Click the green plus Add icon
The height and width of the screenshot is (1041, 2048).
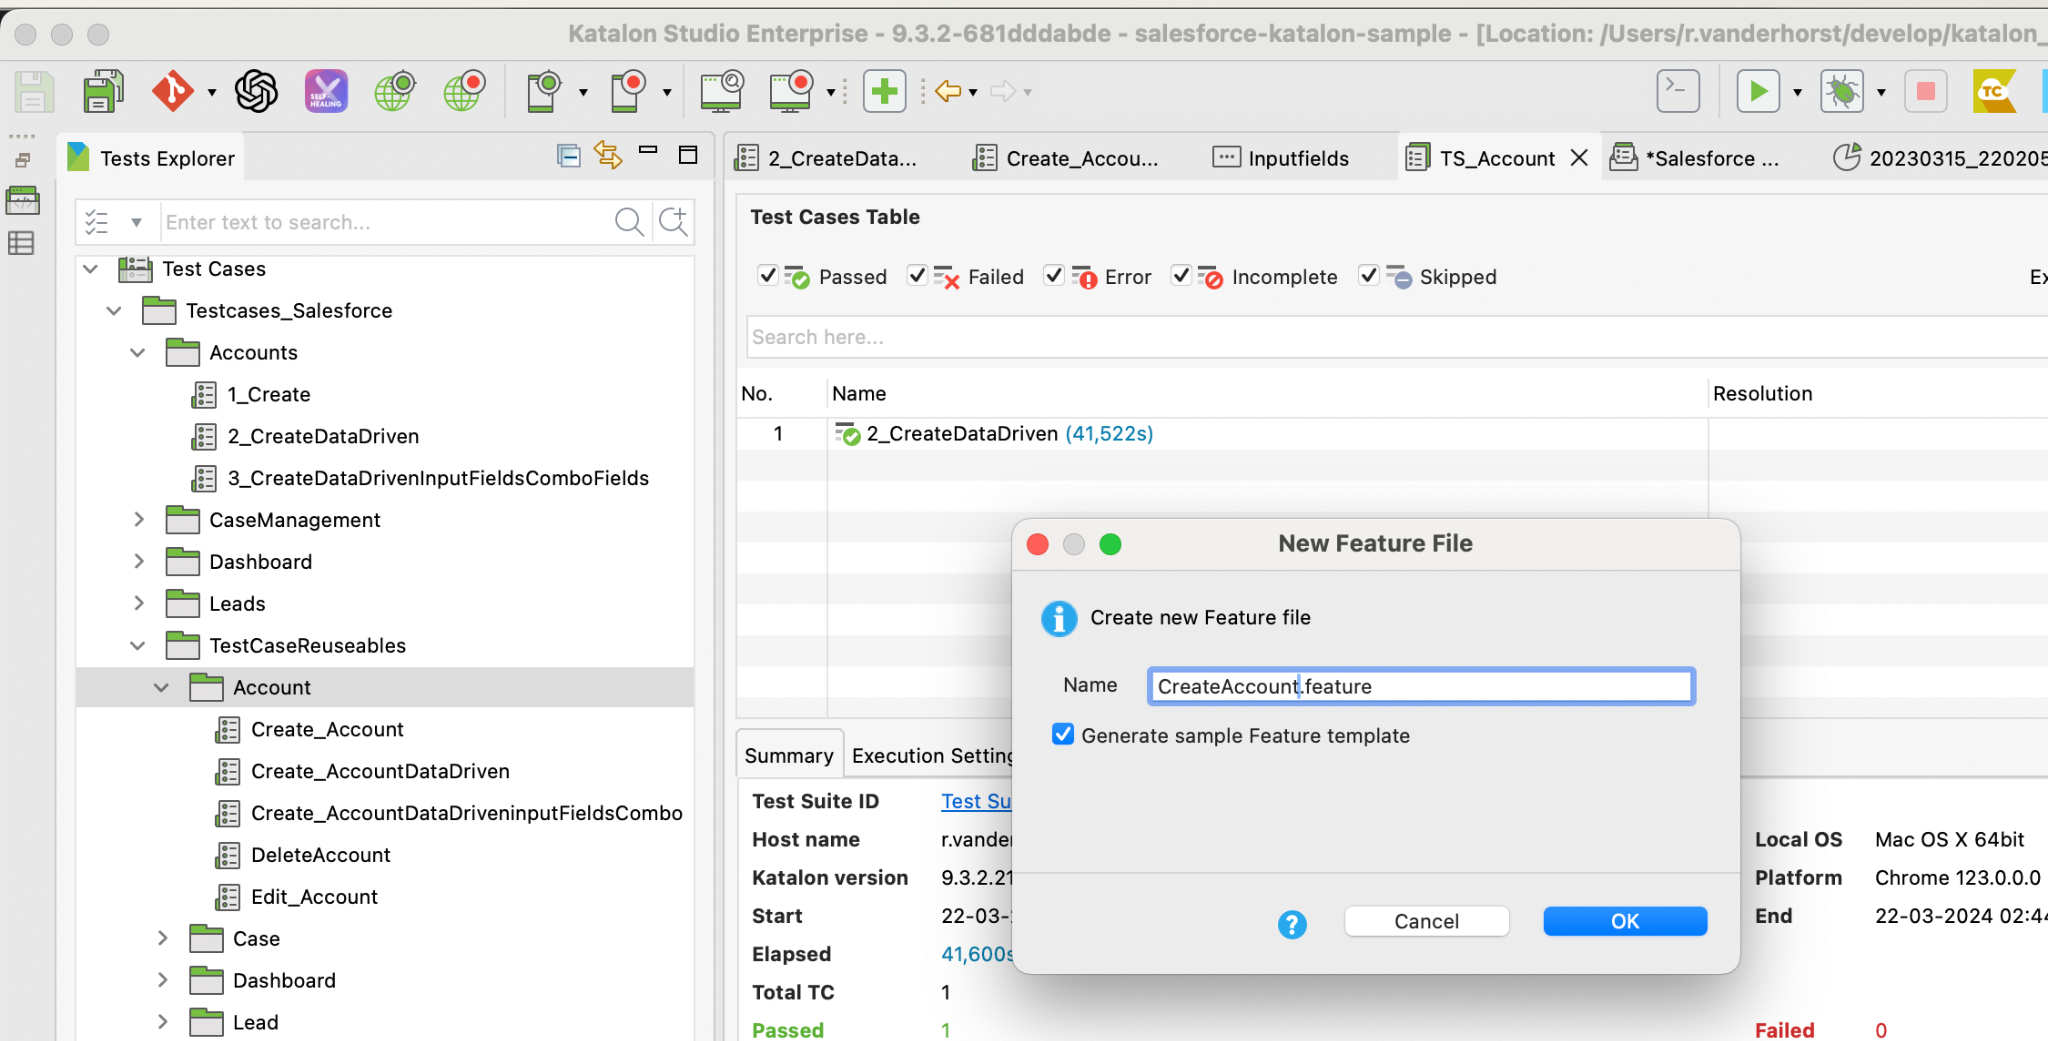click(884, 92)
